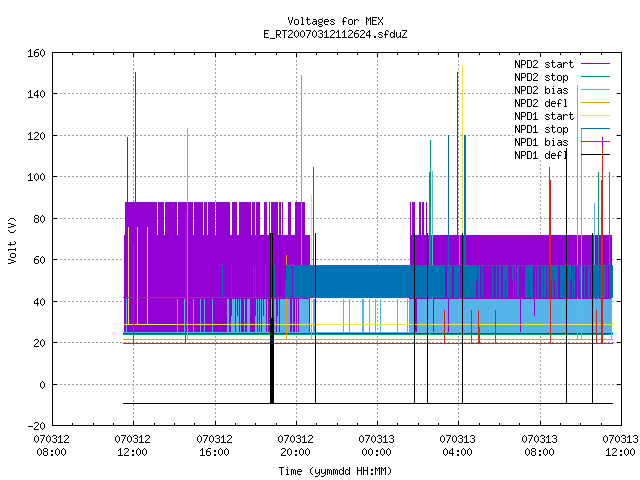The image size is (640, 480).
Task: Select the file name E_RT20070312112624.sfduZ
Action: pyautogui.click(x=335, y=34)
